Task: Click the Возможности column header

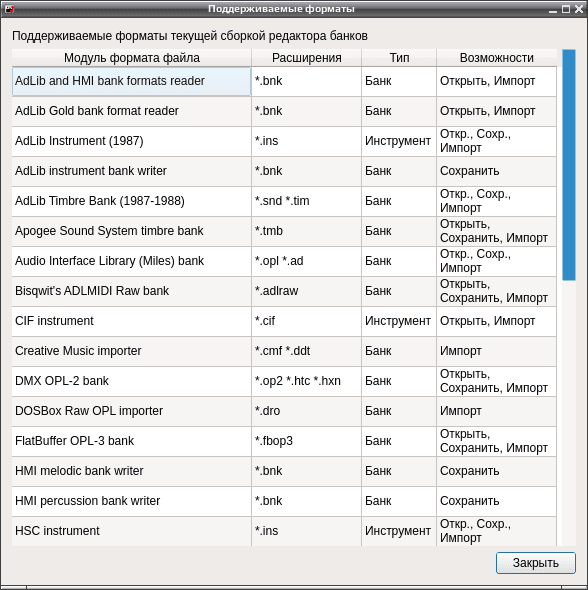Action: pyautogui.click(x=497, y=58)
